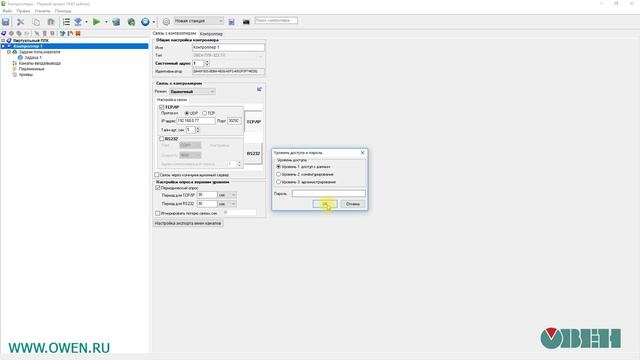Click the blue globe icon in toolbar

[x=145, y=22]
